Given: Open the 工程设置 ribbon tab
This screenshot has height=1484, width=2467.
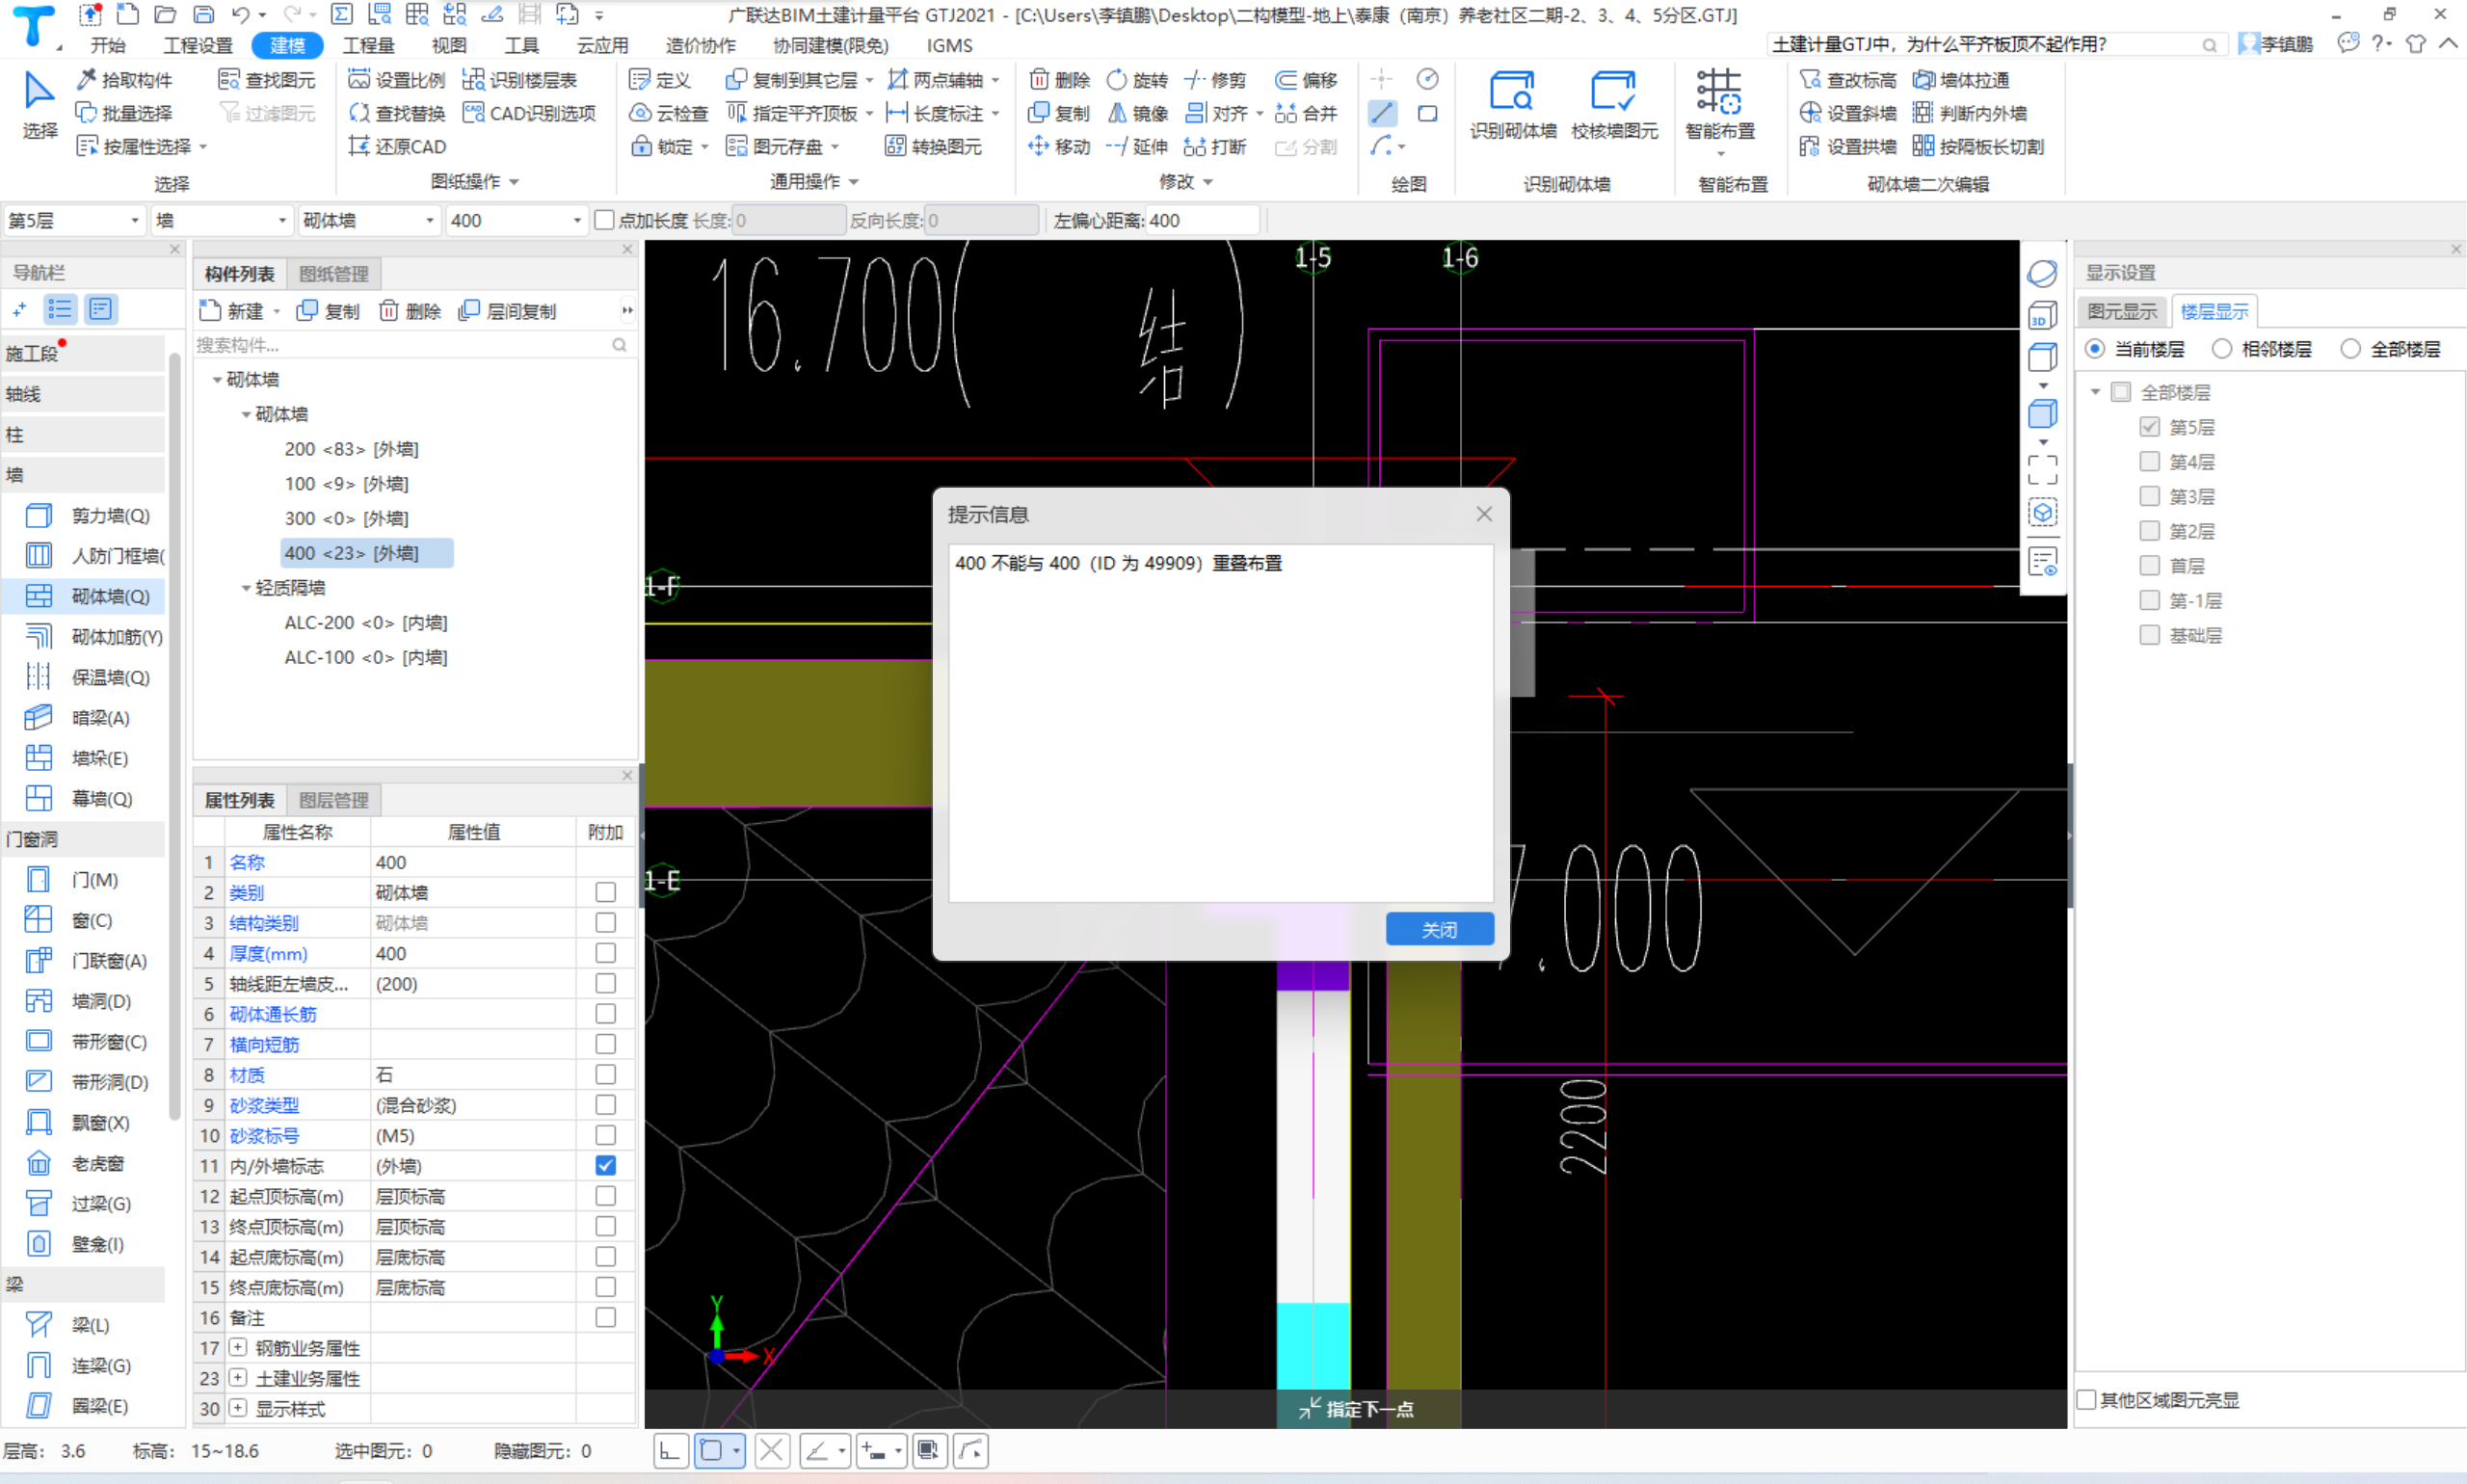Looking at the screenshot, I should click(198, 45).
